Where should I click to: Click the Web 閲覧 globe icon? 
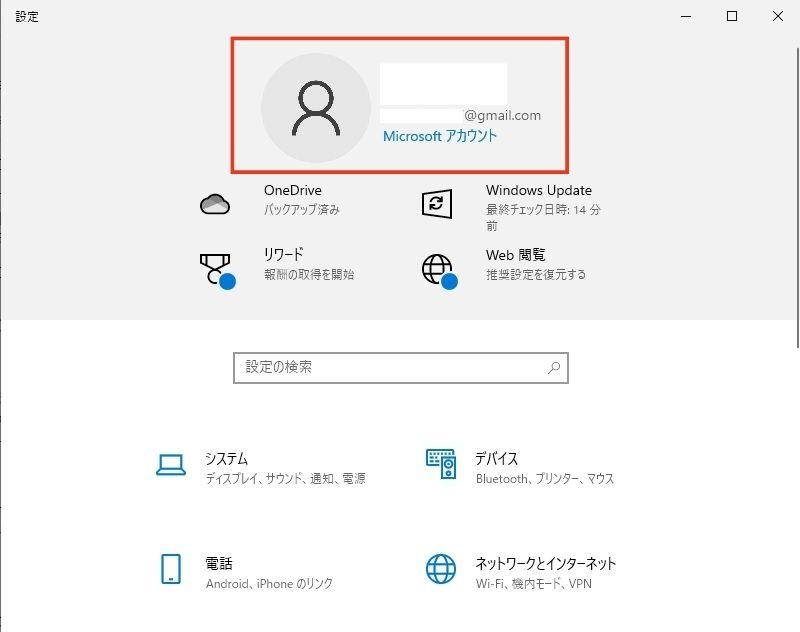(437, 265)
